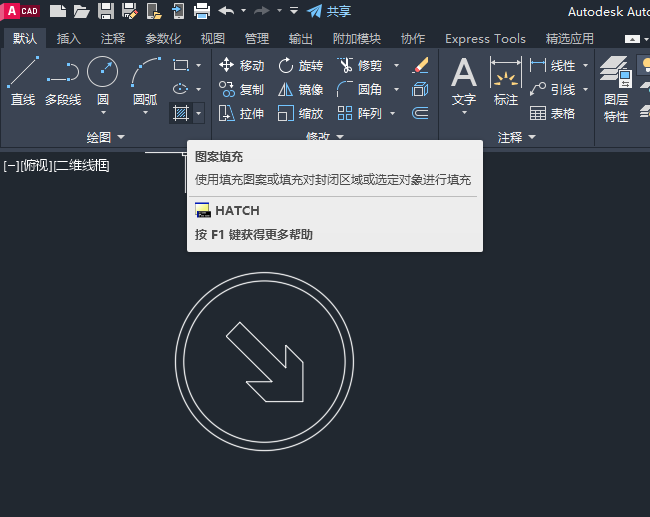The width and height of the screenshot is (650, 517).
Task: Click the explode tool icon
Action: (420, 89)
